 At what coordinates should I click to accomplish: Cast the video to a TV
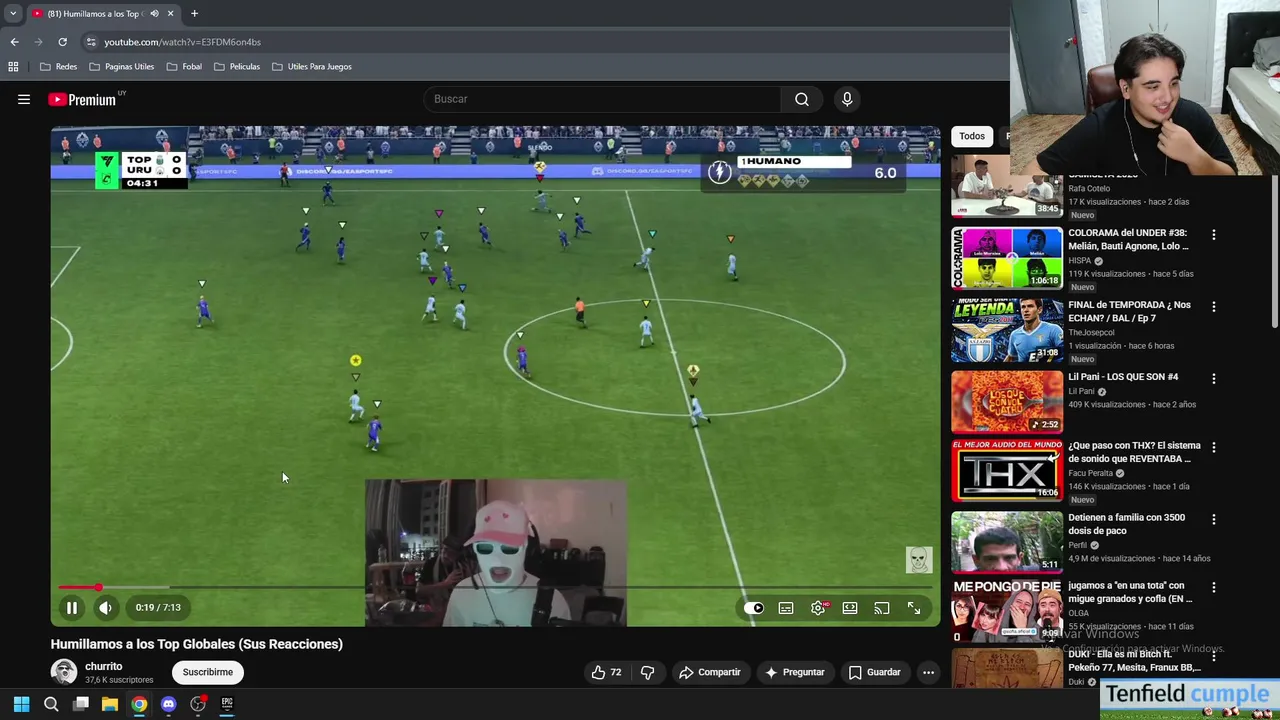882,608
